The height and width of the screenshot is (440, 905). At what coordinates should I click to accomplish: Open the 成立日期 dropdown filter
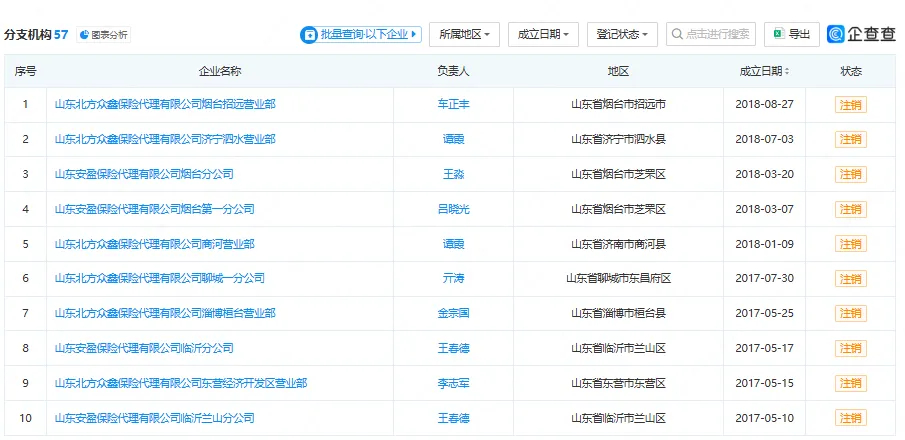[543, 34]
